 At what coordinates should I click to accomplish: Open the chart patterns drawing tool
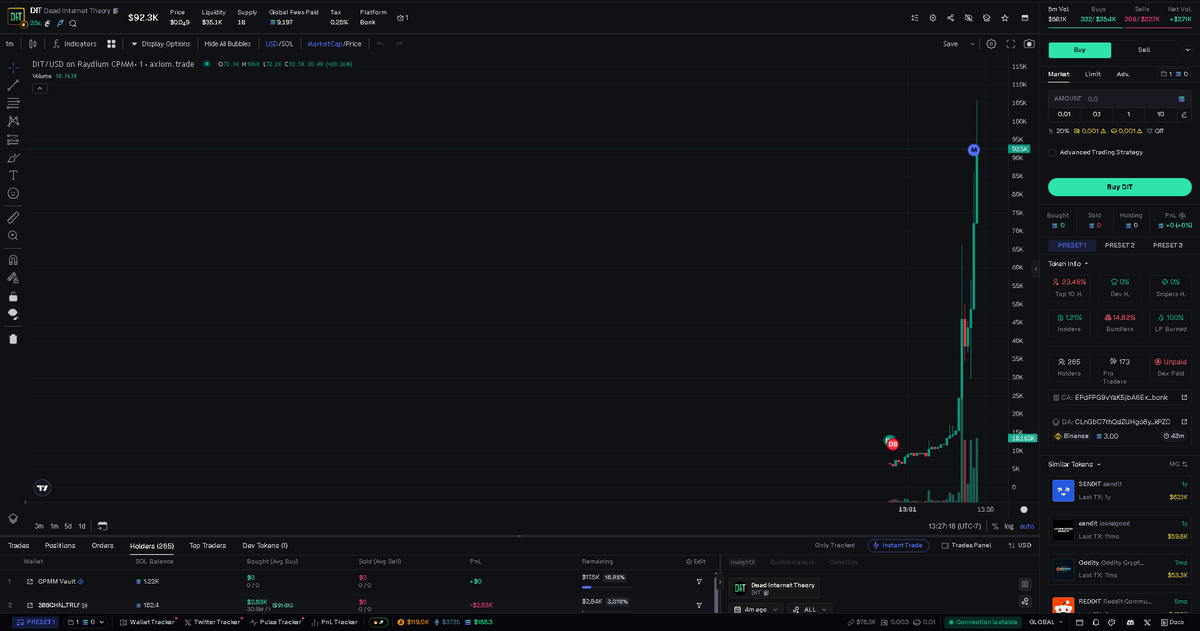pyautogui.click(x=13, y=121)
